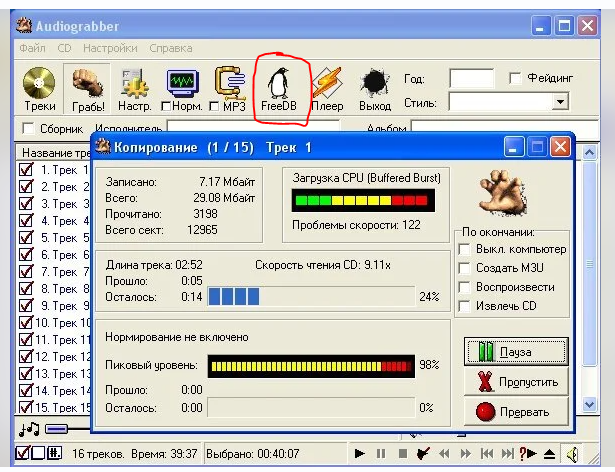Check Воспроизвести option

click(x=464, y=287)
